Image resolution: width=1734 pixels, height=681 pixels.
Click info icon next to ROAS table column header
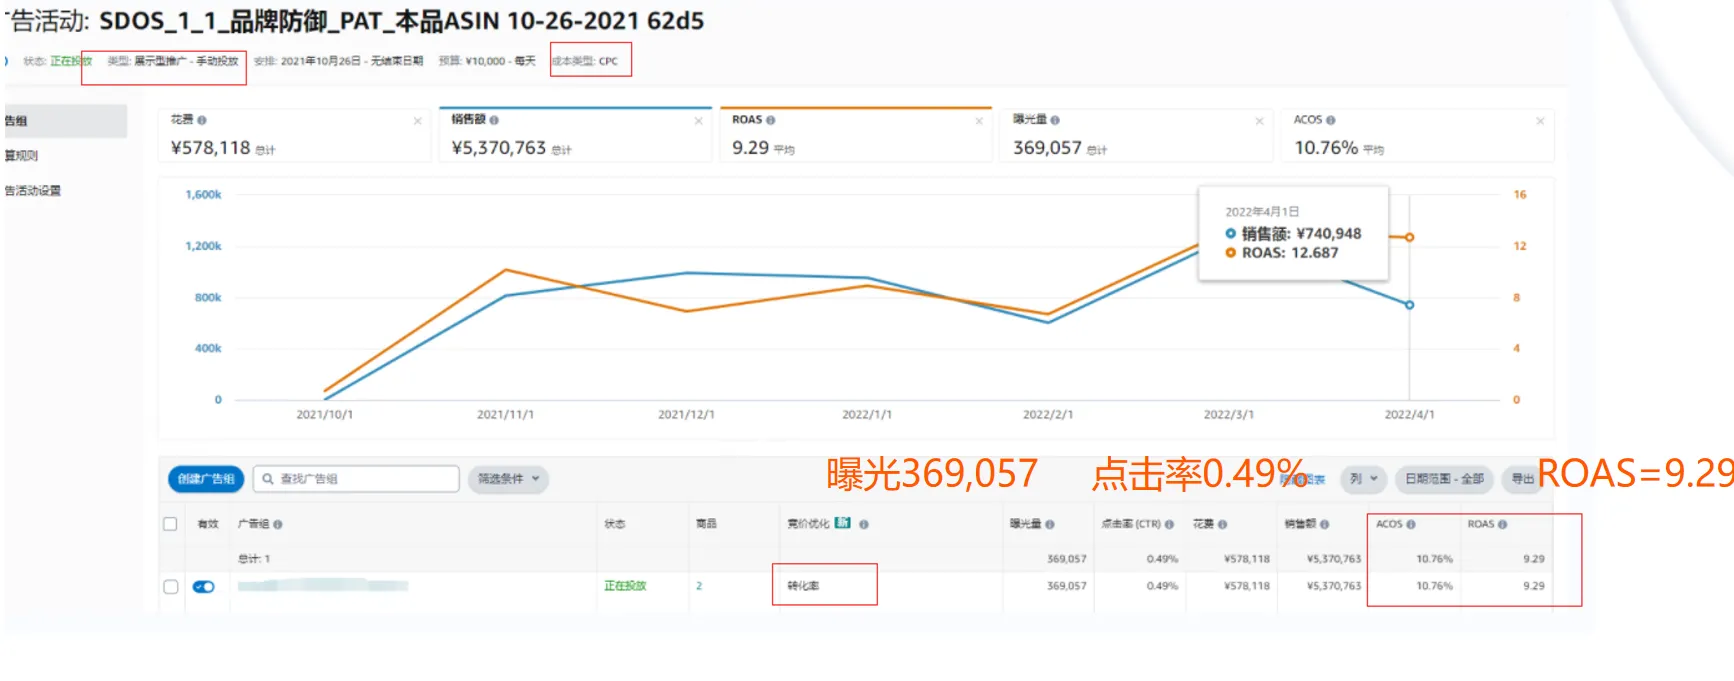click(x=1502, y=524)
